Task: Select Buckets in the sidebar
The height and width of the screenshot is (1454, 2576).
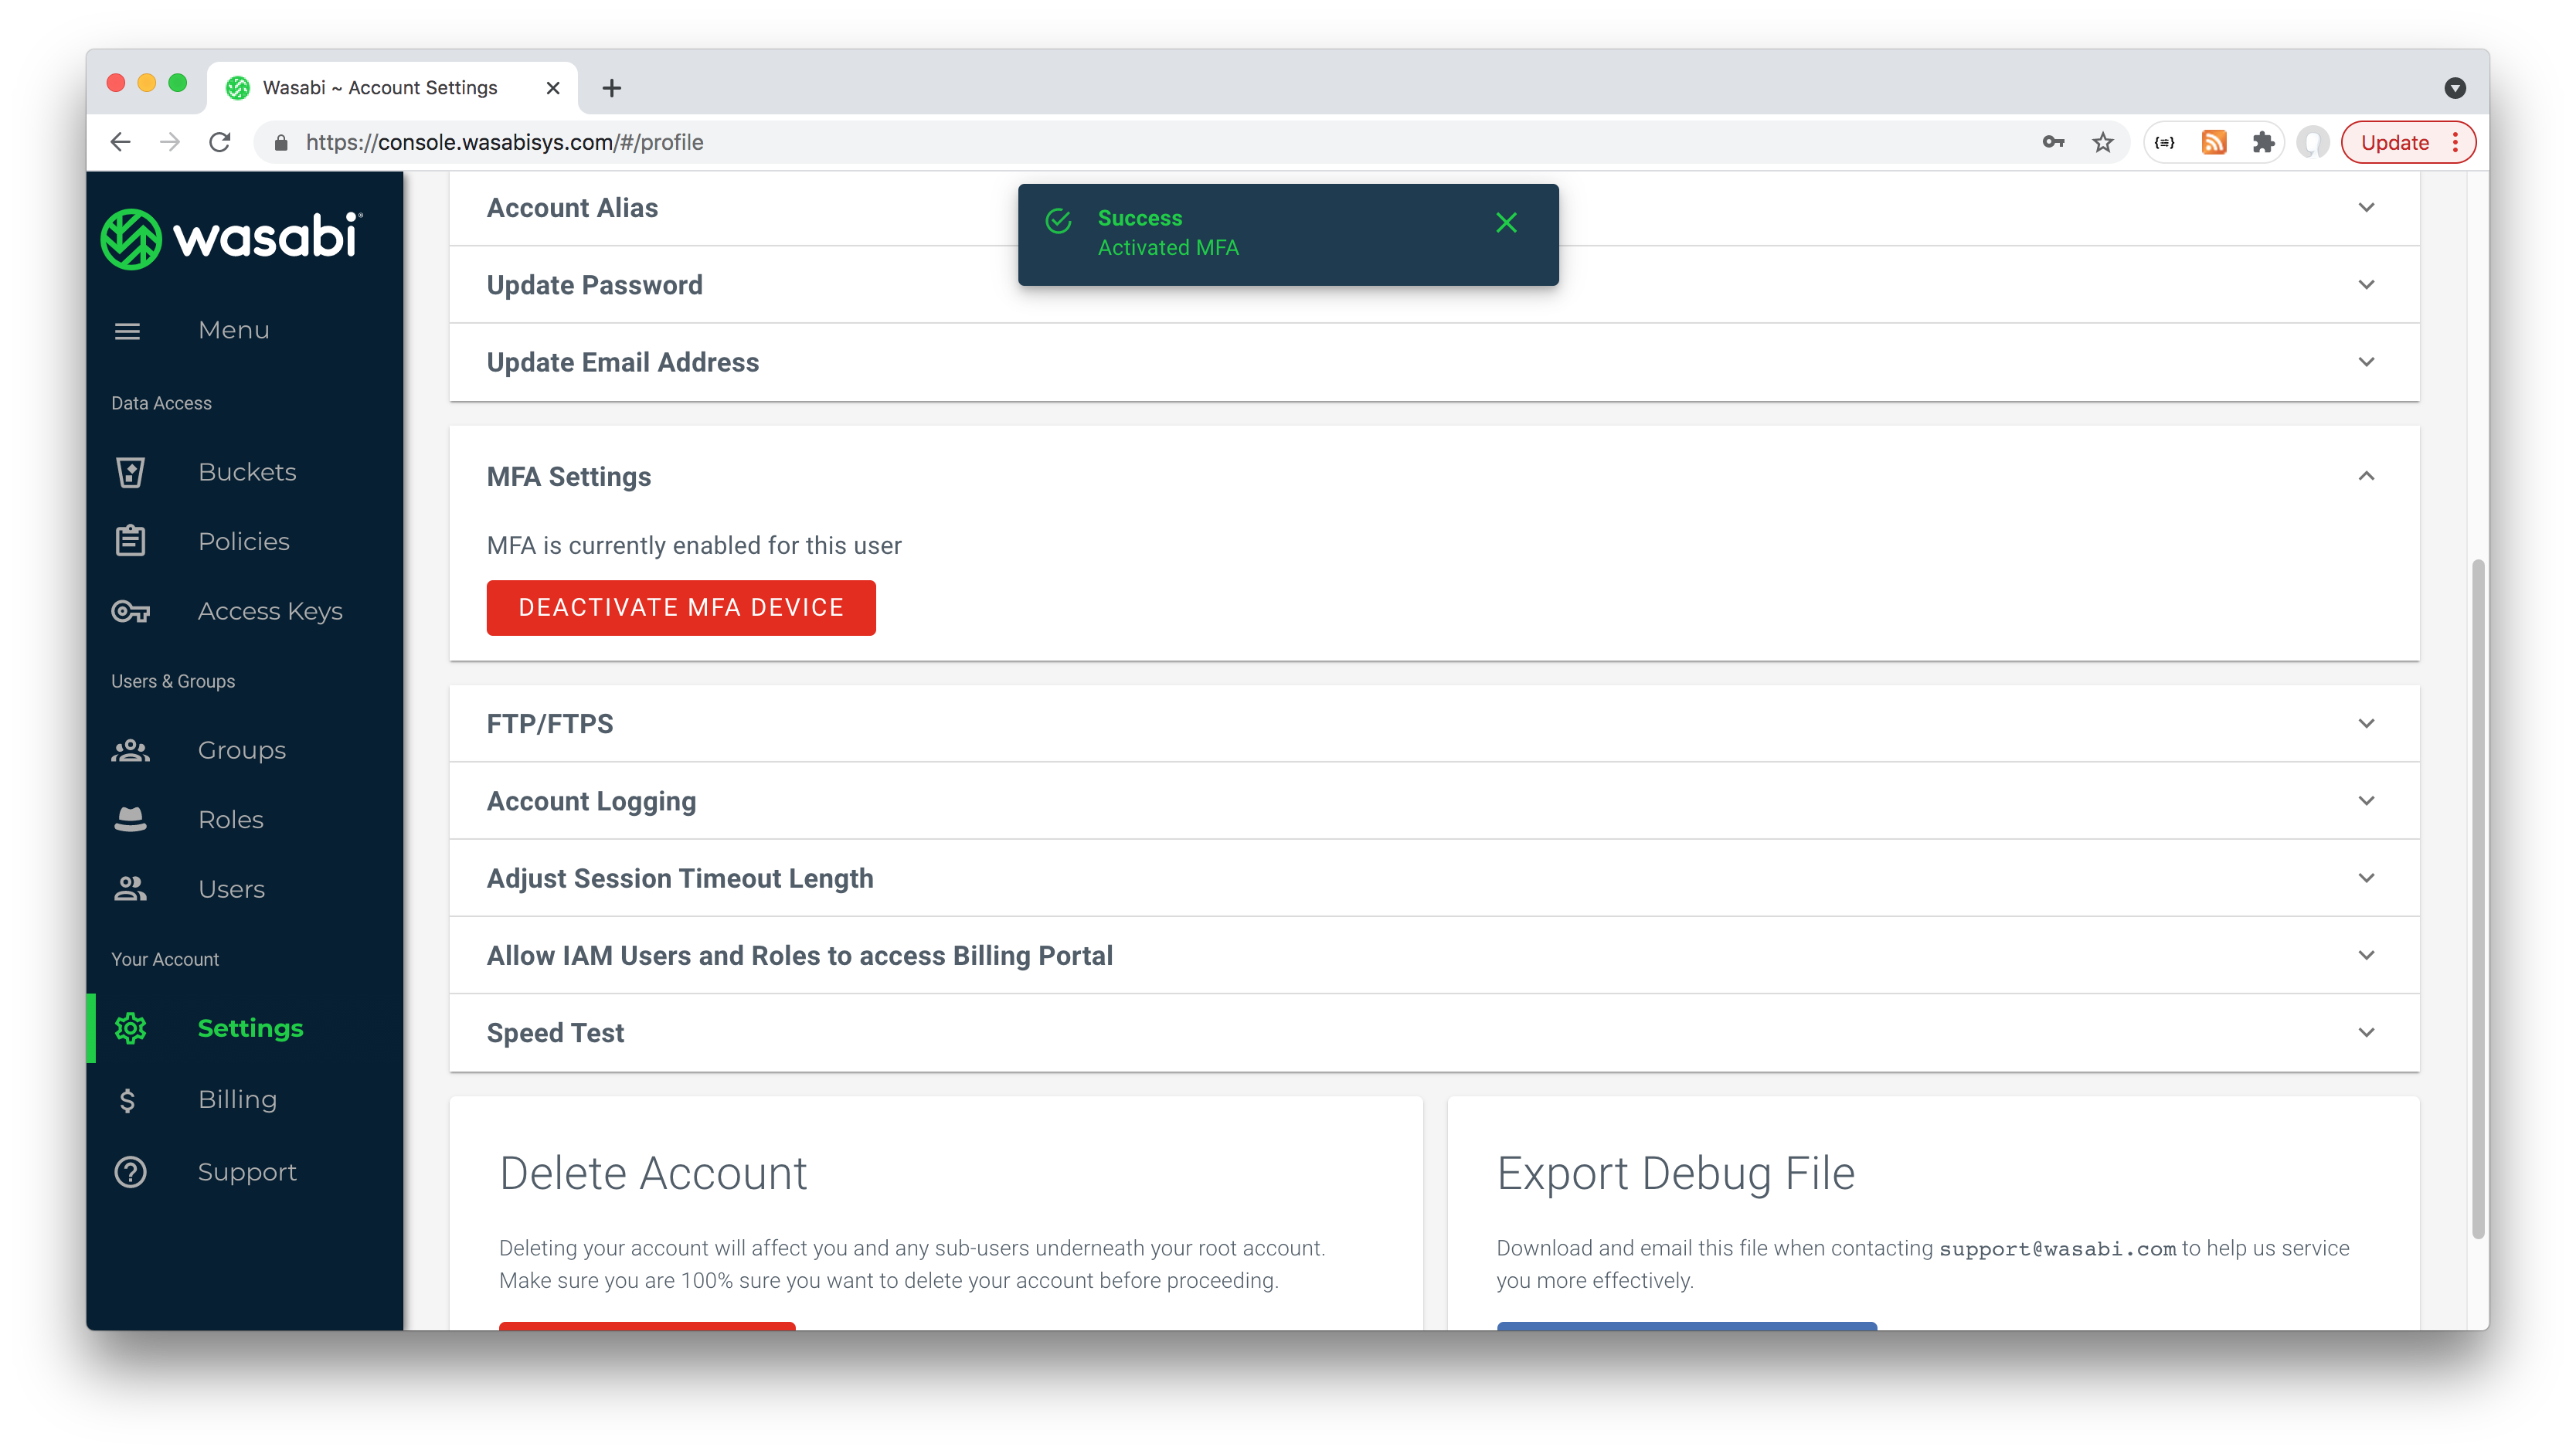Action: click(x=247, y=472)
